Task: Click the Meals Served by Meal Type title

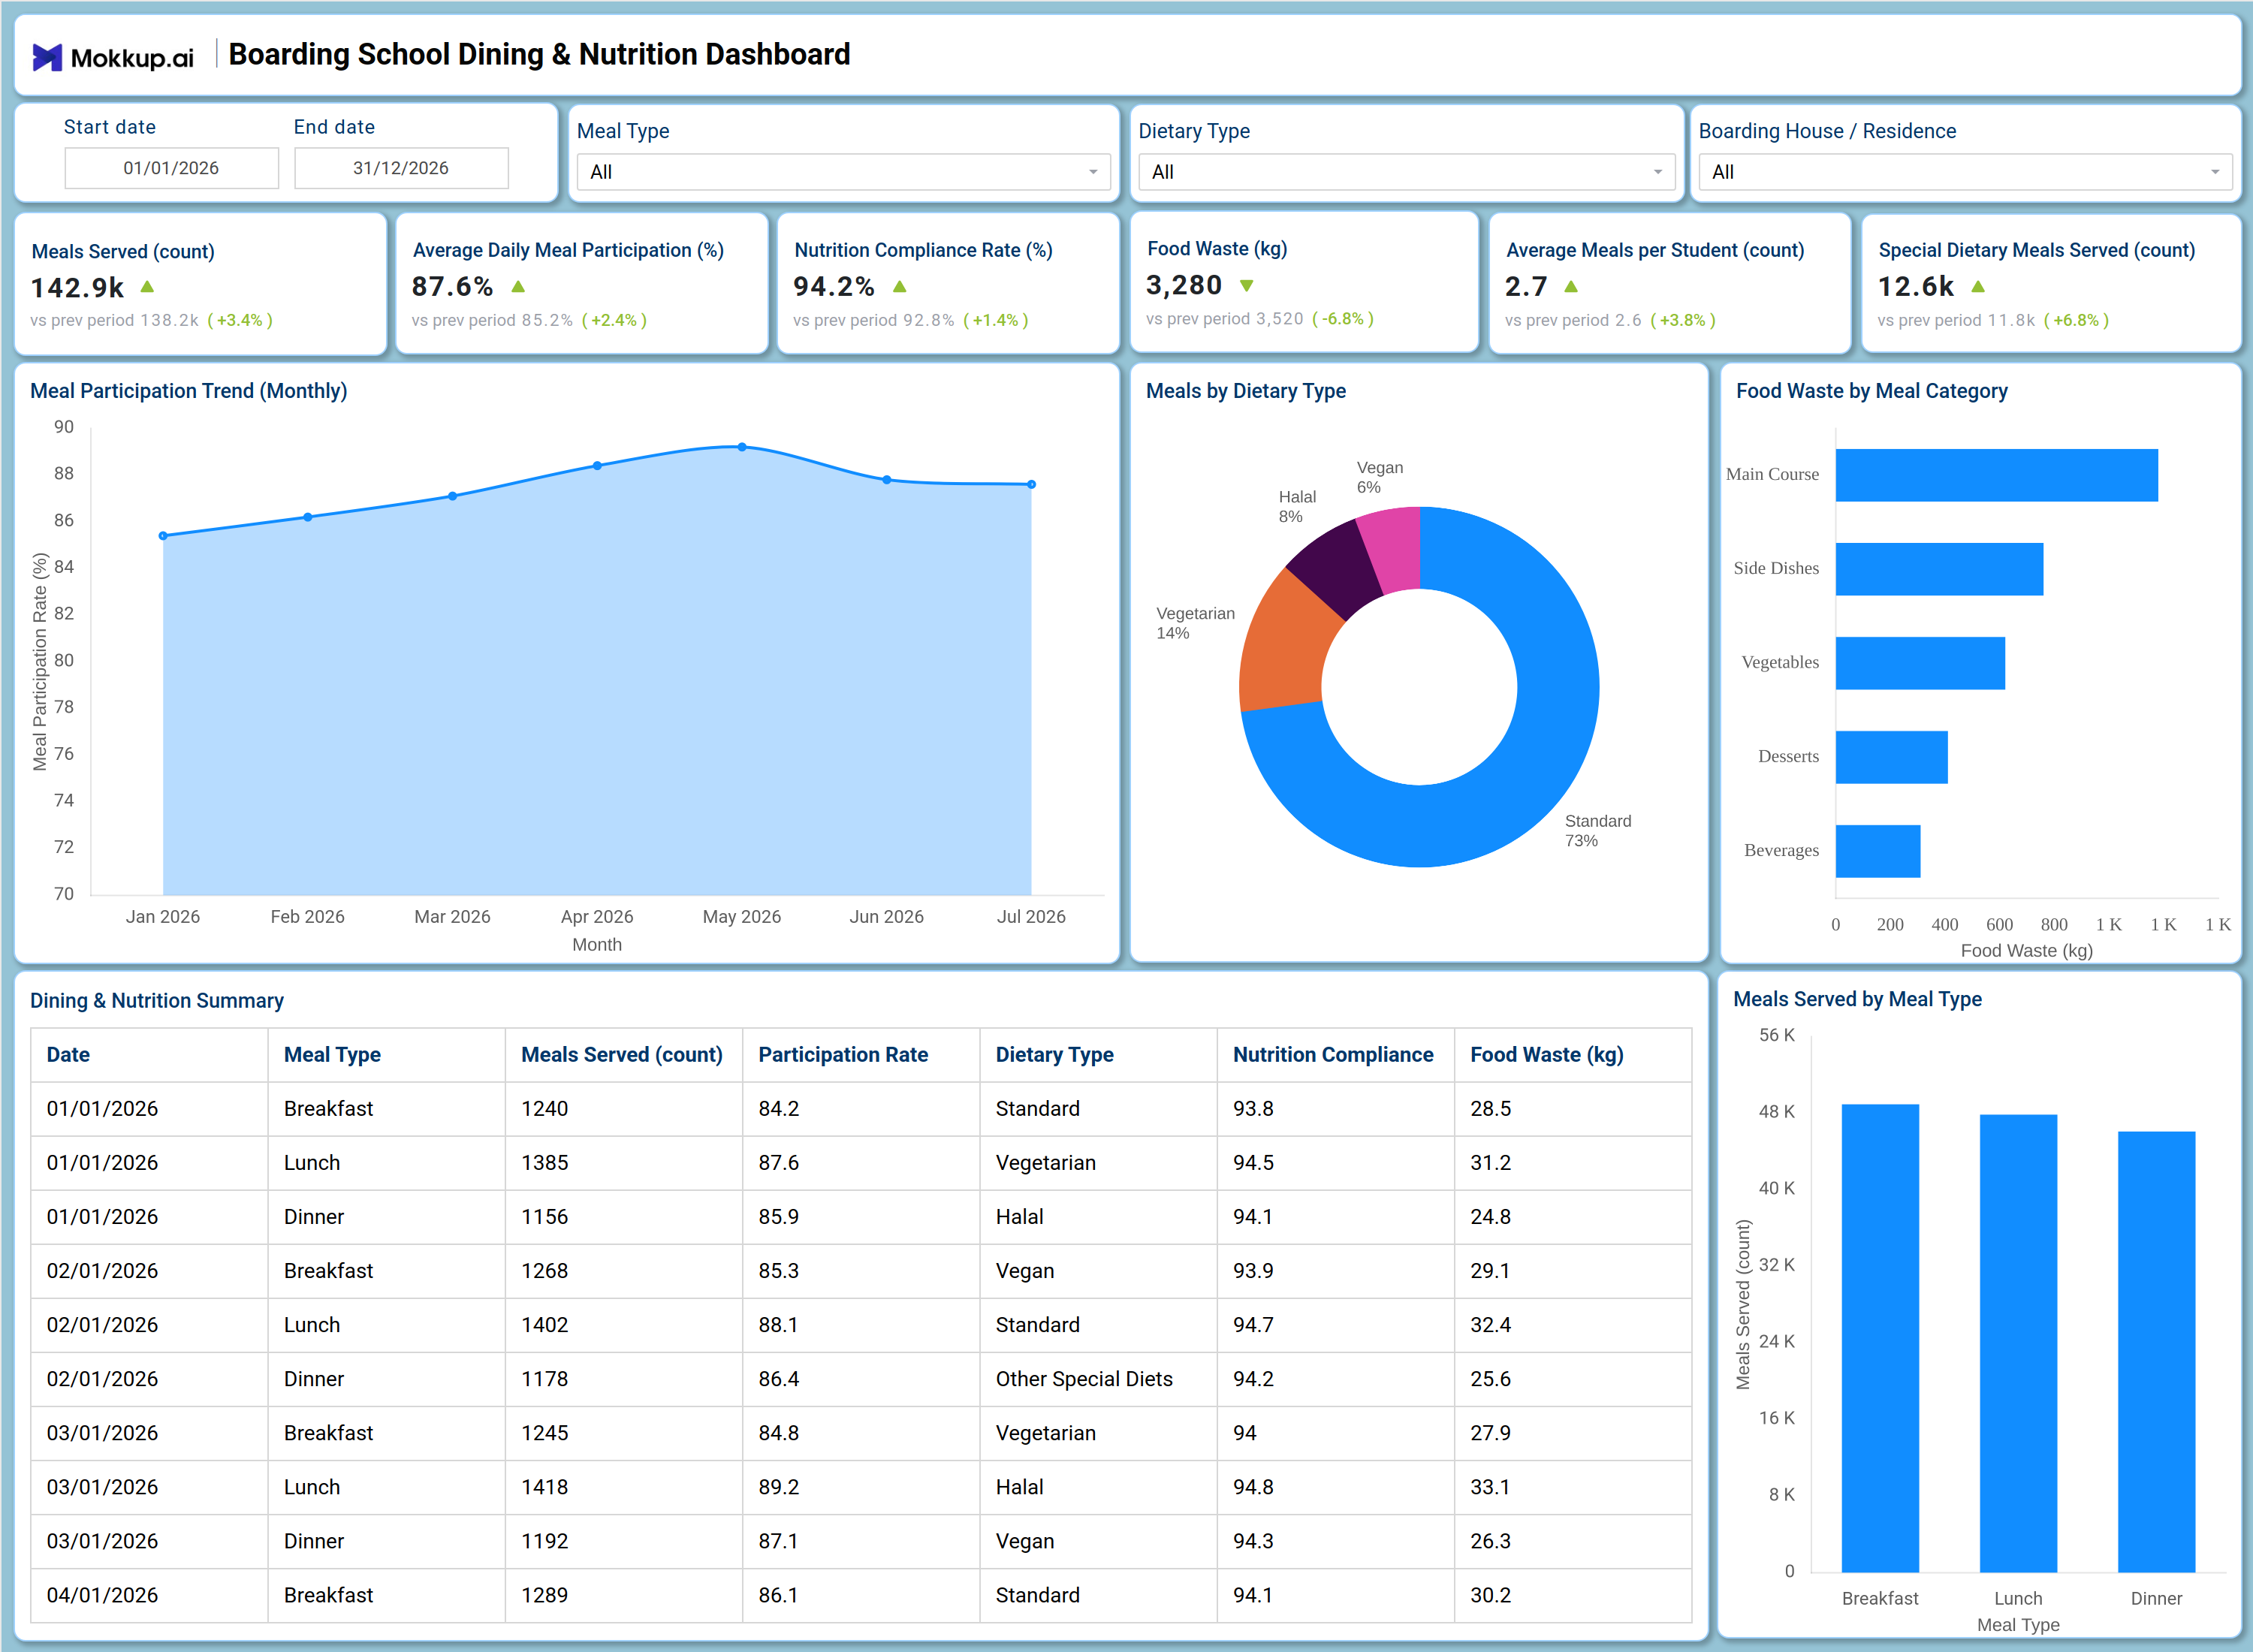Action: click(x=1857, y=999)
